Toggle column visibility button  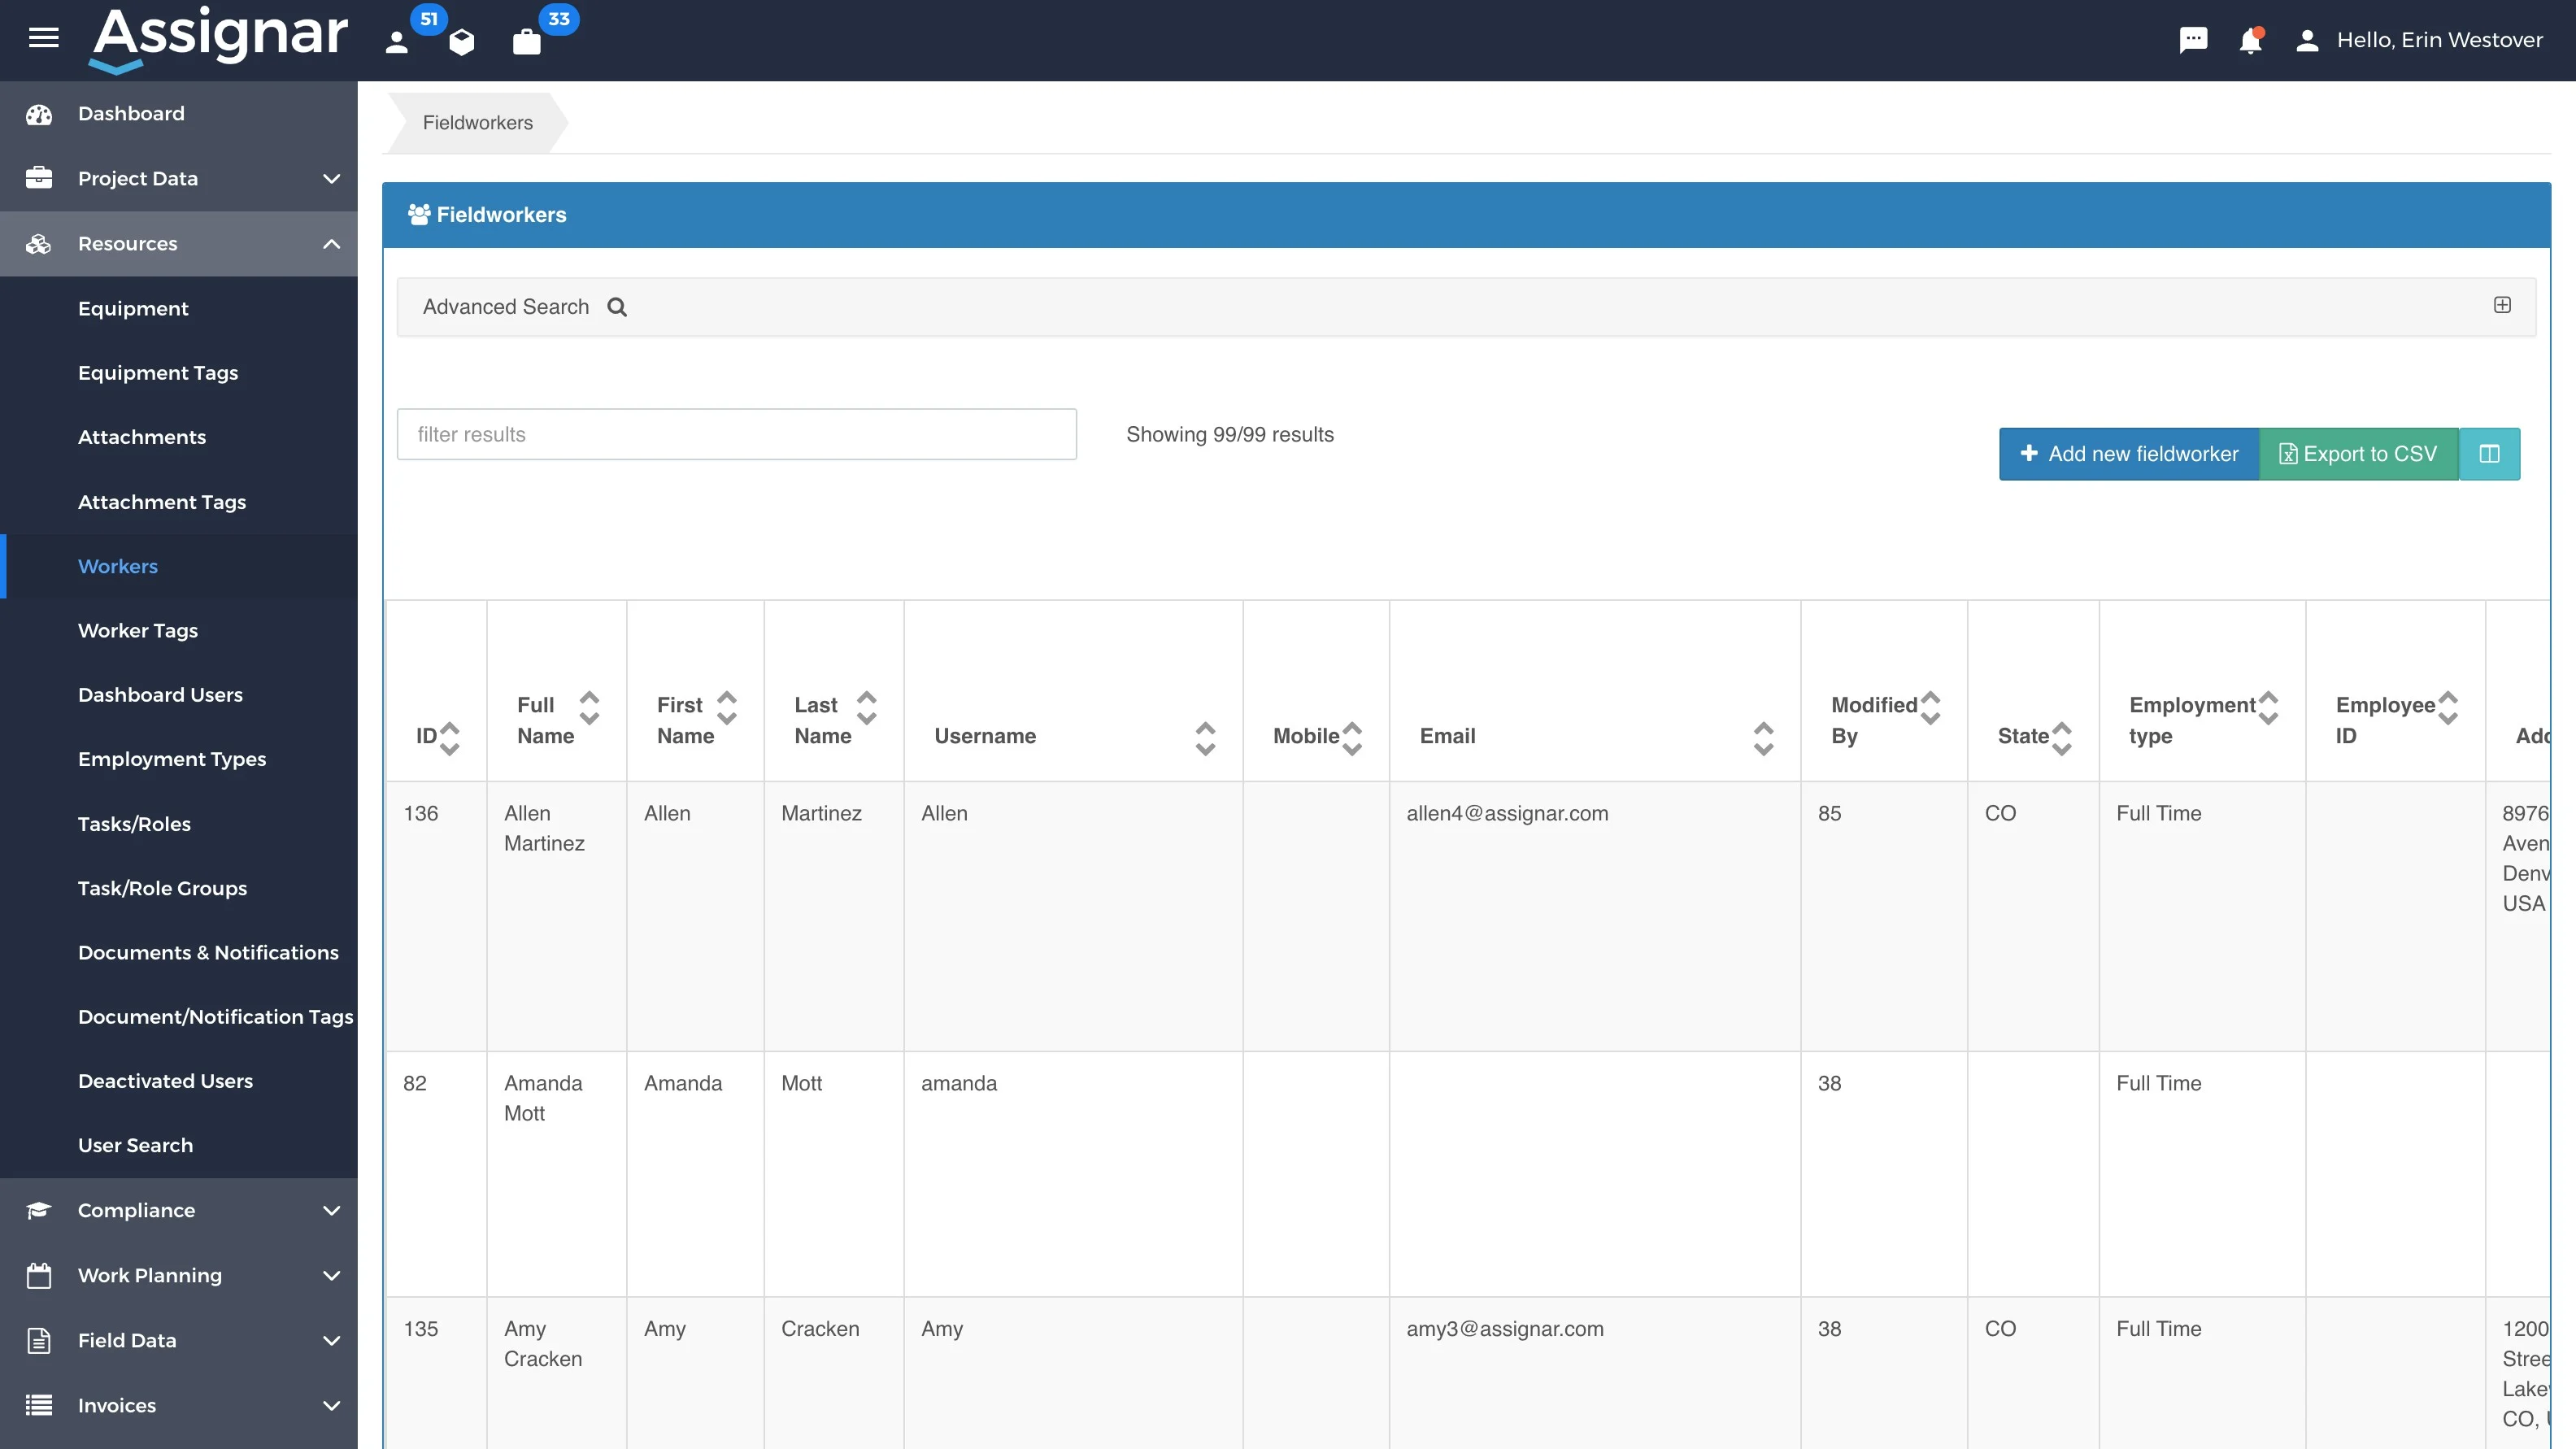click(2489, 454)
